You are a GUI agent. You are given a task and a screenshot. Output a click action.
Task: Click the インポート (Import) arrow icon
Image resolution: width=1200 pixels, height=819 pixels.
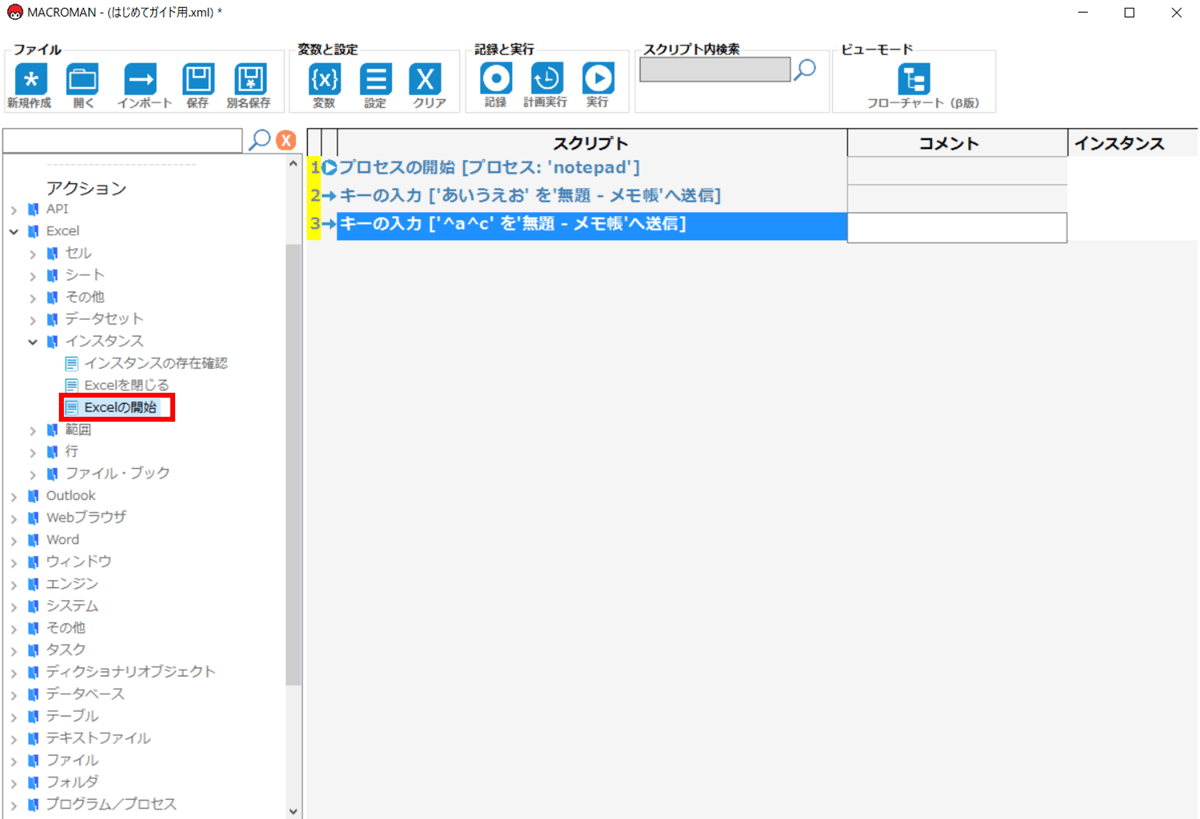pos(140,79)
